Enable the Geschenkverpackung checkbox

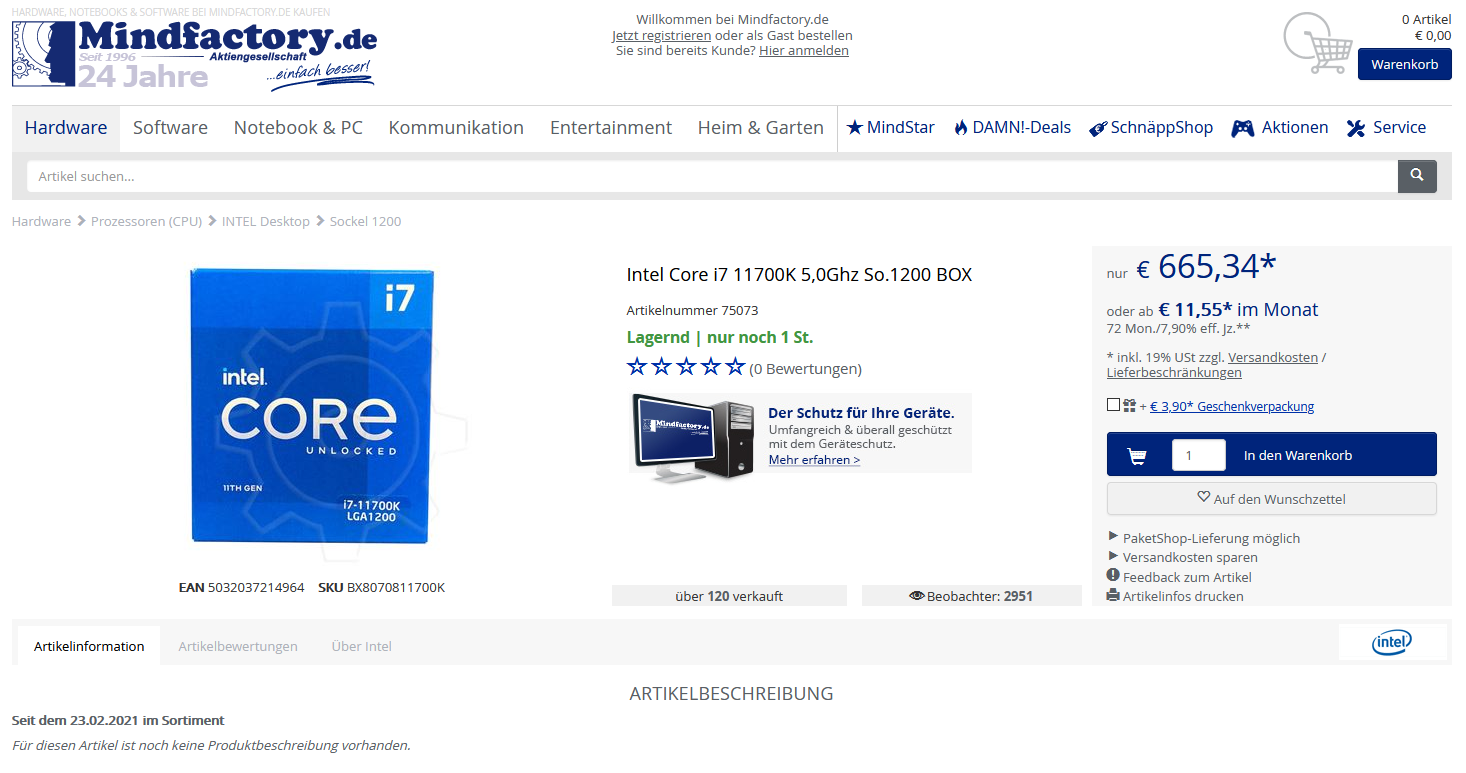(x=1113, y=405)
